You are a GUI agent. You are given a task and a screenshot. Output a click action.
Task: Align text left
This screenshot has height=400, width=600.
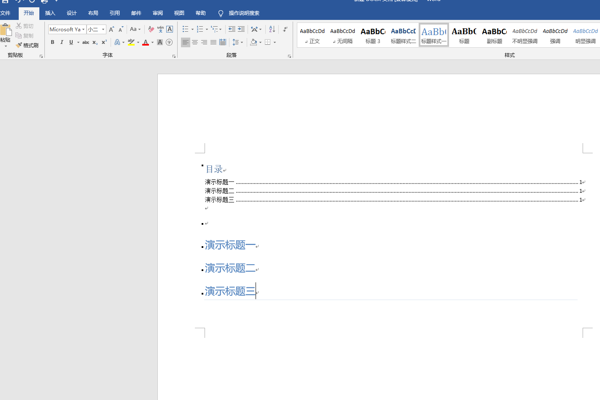185,42
